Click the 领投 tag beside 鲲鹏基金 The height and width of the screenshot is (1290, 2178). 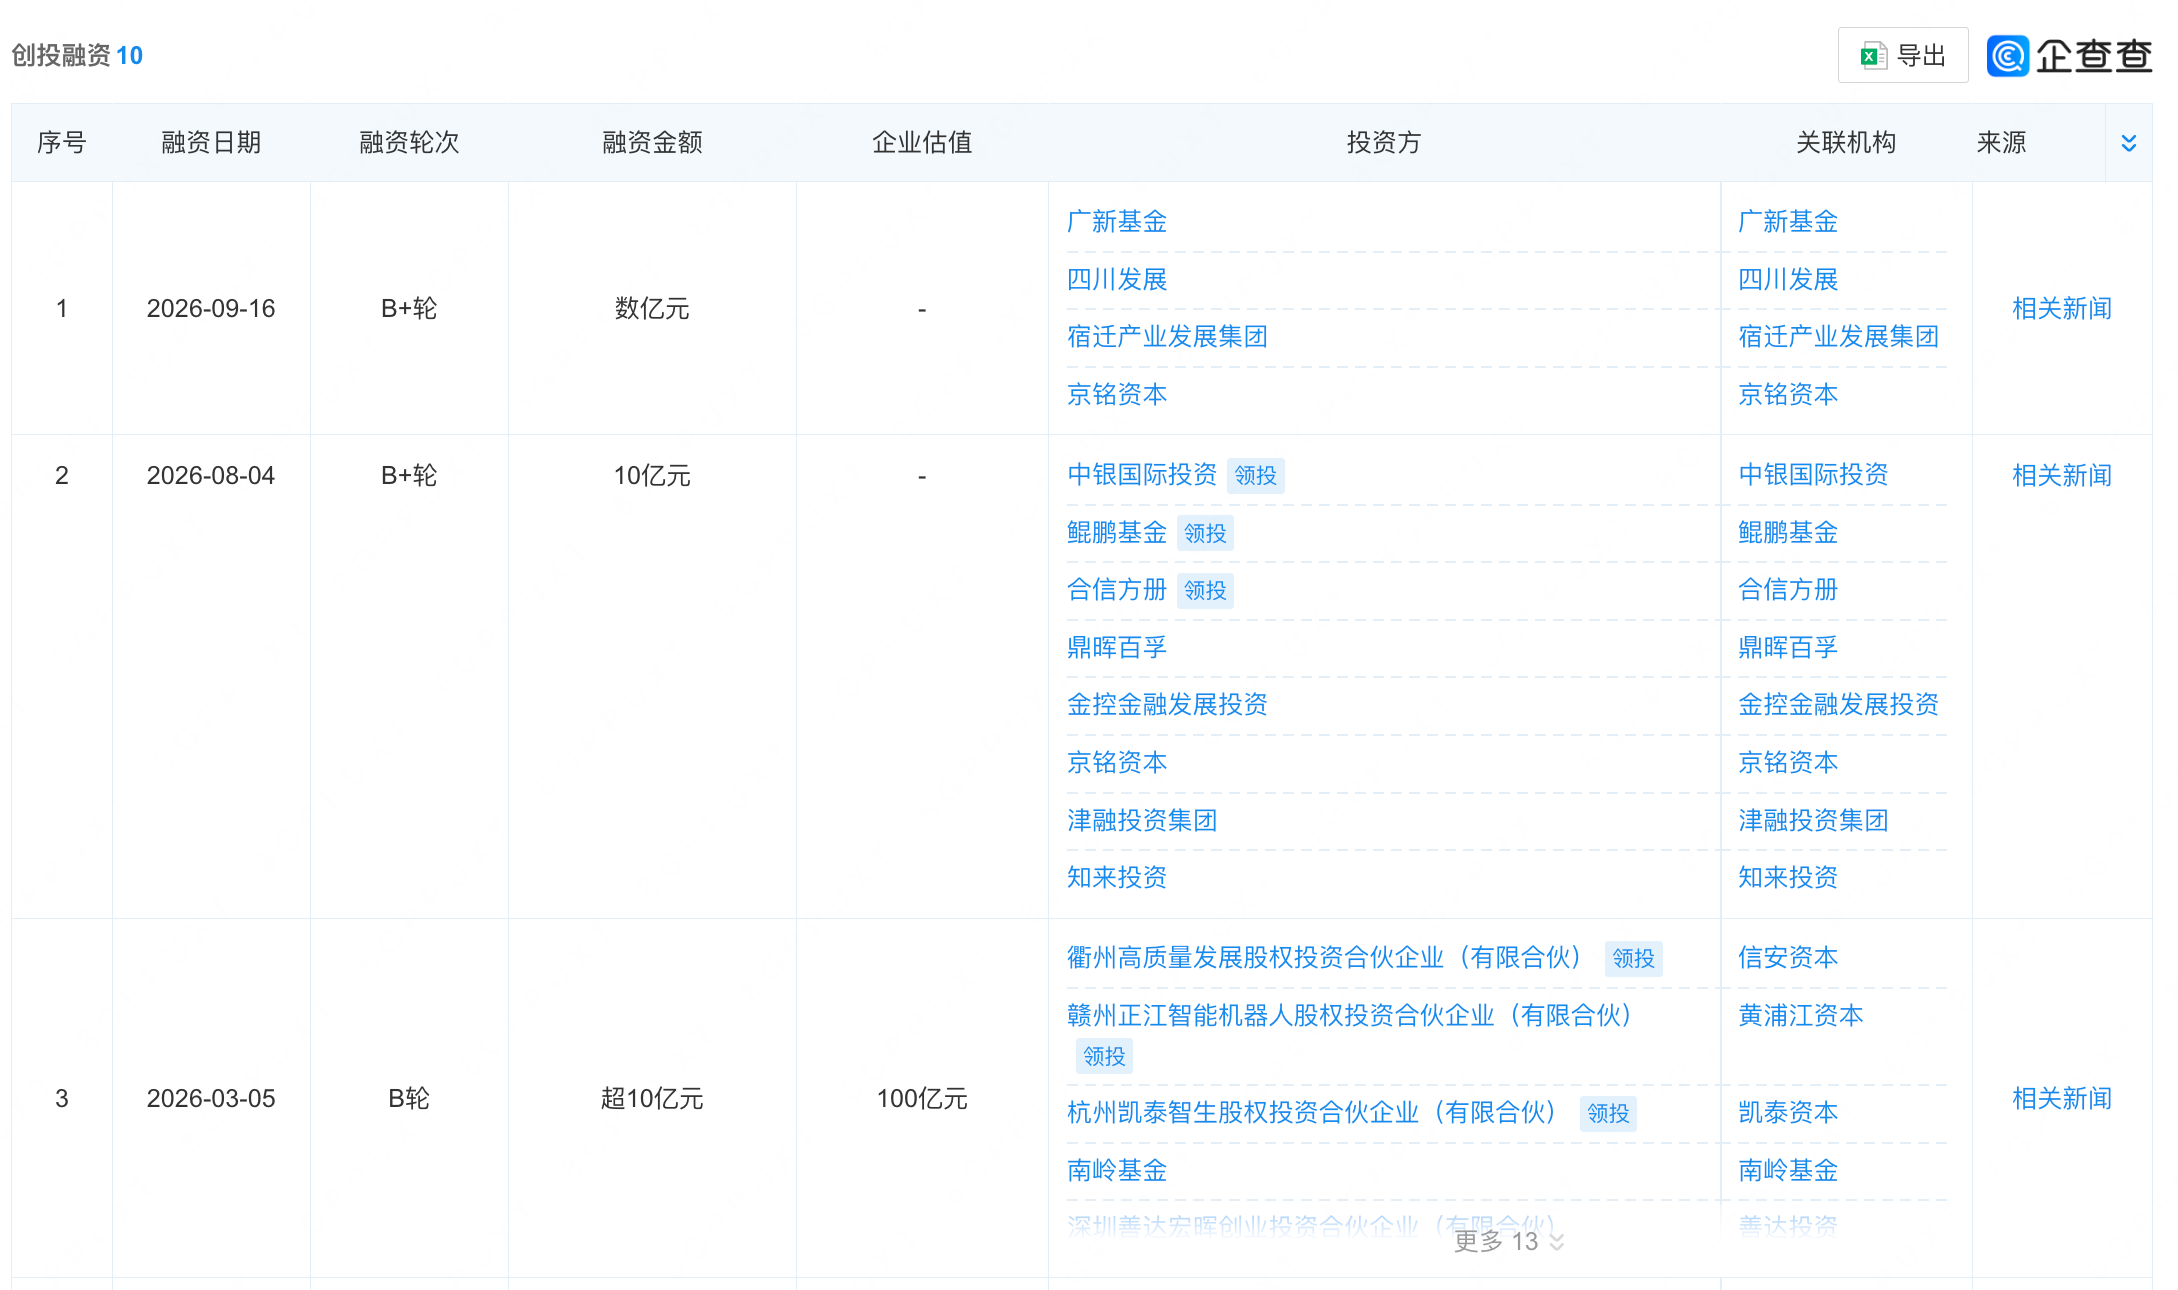coord(1205,533)
